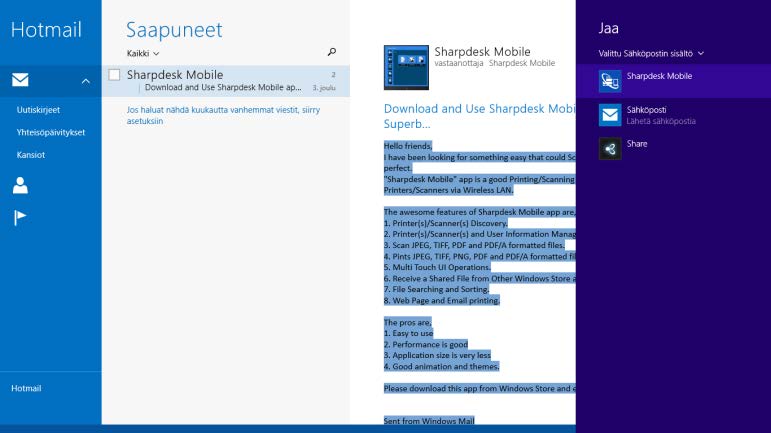The height and width of the screenshot is (433, 771).
Task: Click the '3. joulu' message date
Action: click(x=324, y=87)
